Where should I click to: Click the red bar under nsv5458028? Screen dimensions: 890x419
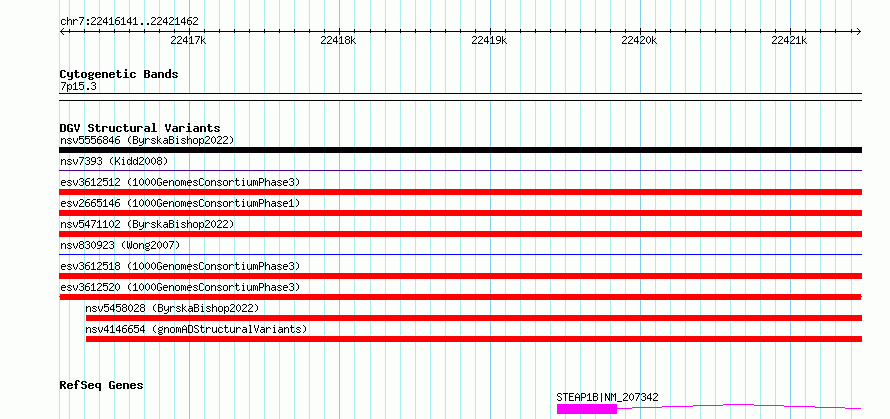474,318
